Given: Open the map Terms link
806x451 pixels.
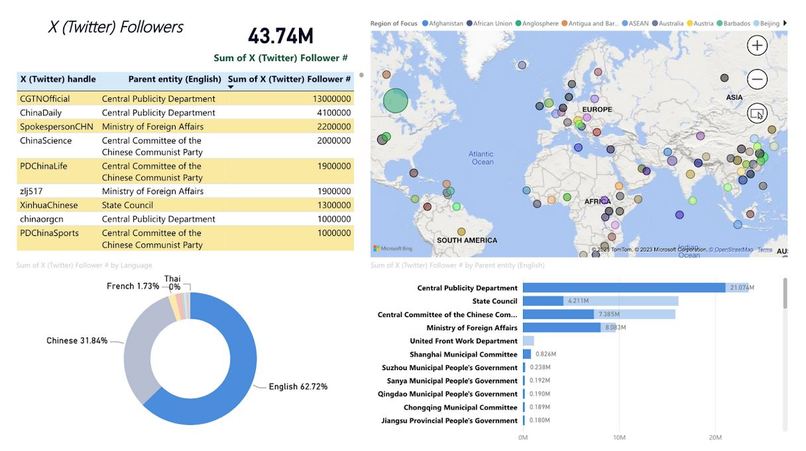Looking at the screenshot, I should coord(765,249).
